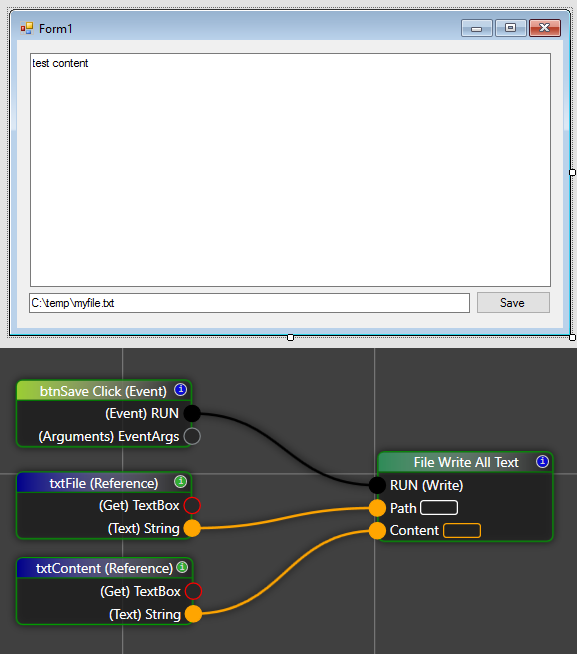Click the Path inline value box
This screenshot has height=654, width=577.
439,508
